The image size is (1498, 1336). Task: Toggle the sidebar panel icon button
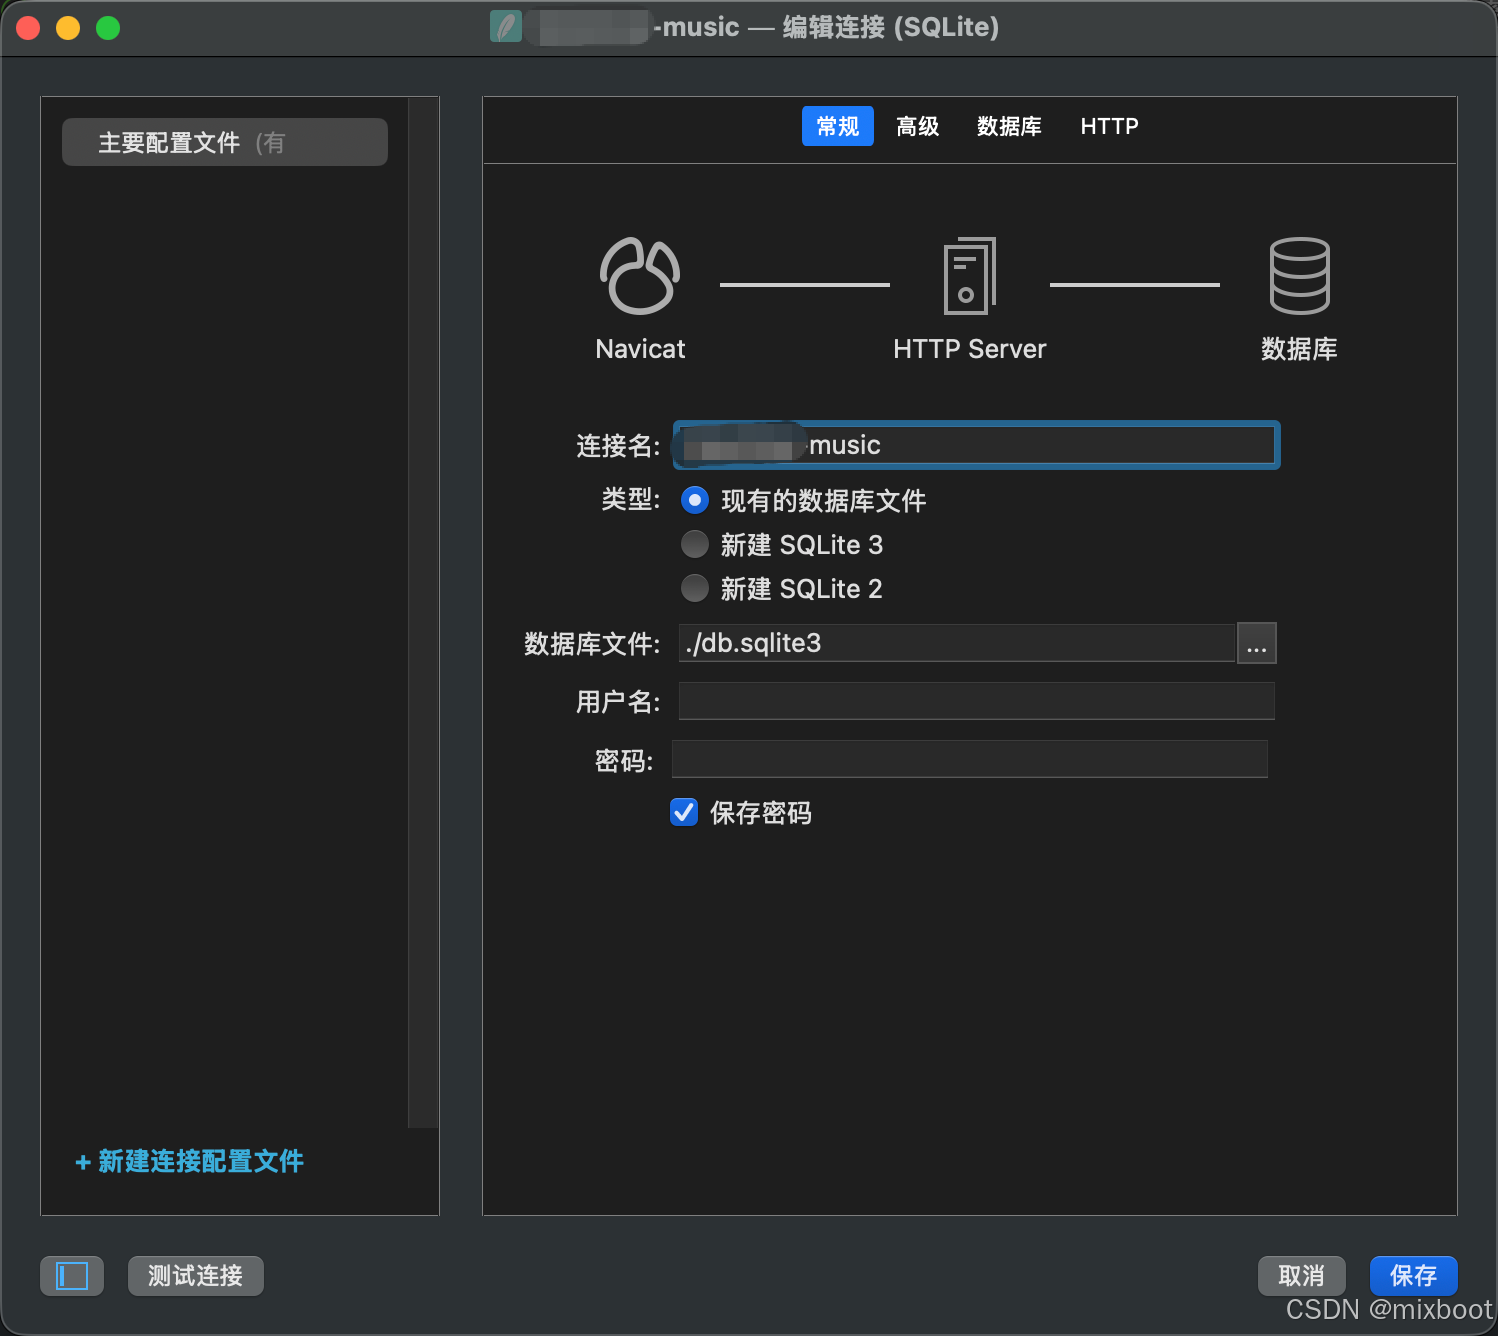click(72, 1276)
